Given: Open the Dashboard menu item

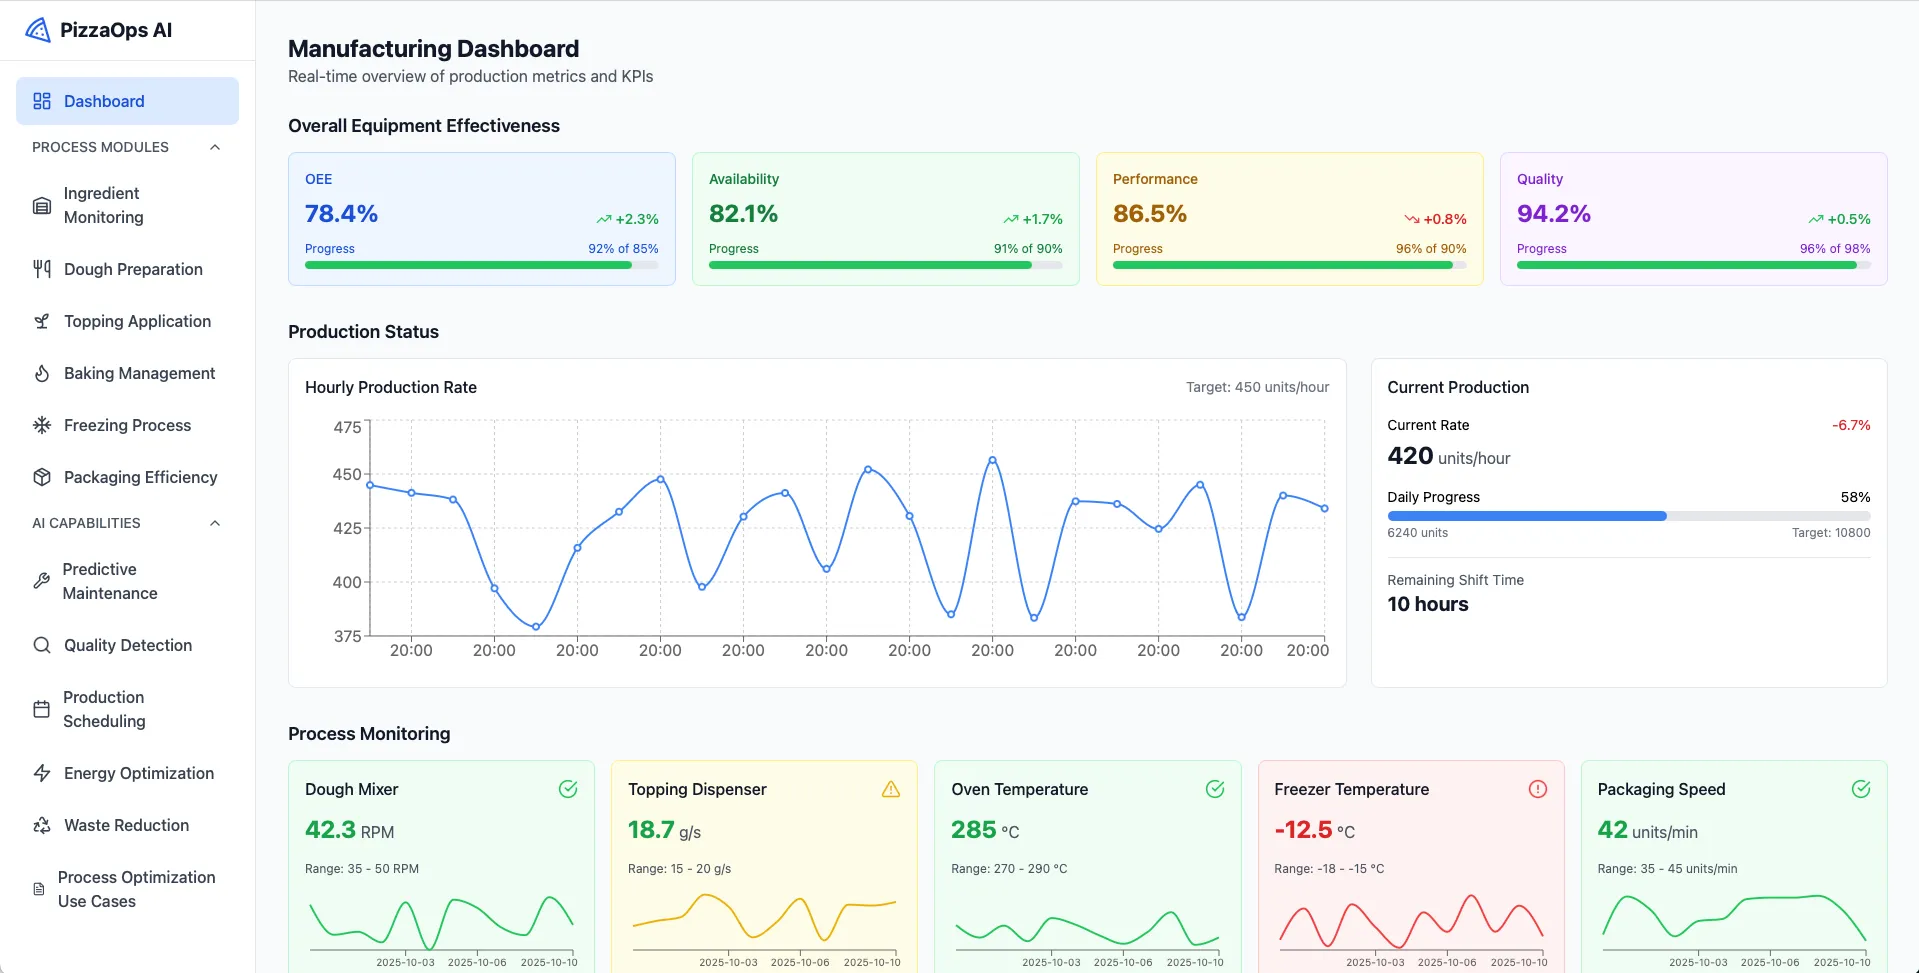Looking at the screenshot, I should (x=127, y=101).
